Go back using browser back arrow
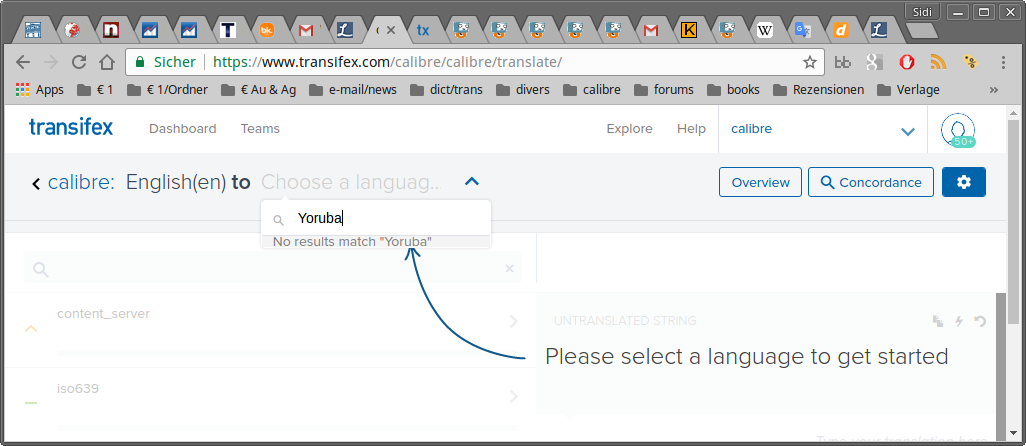 point(23,62)
